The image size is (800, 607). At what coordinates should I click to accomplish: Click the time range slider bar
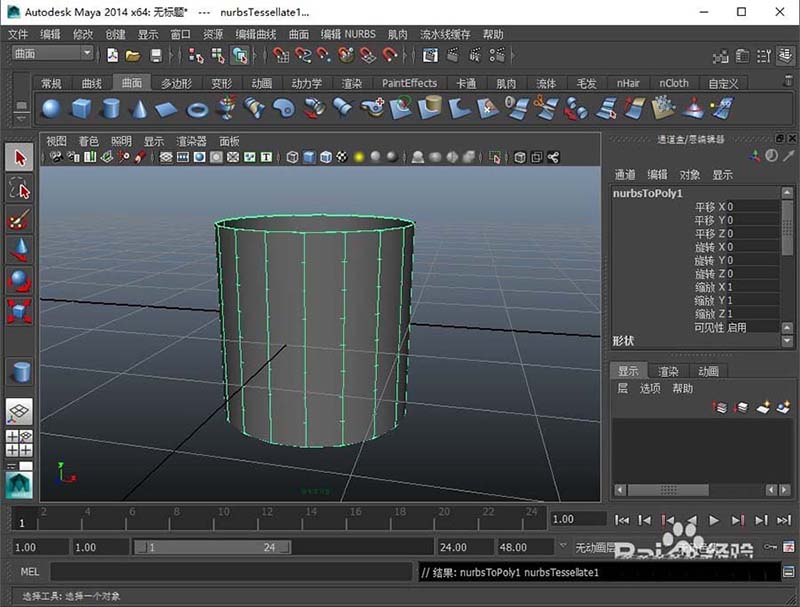(x=210, y=548)
